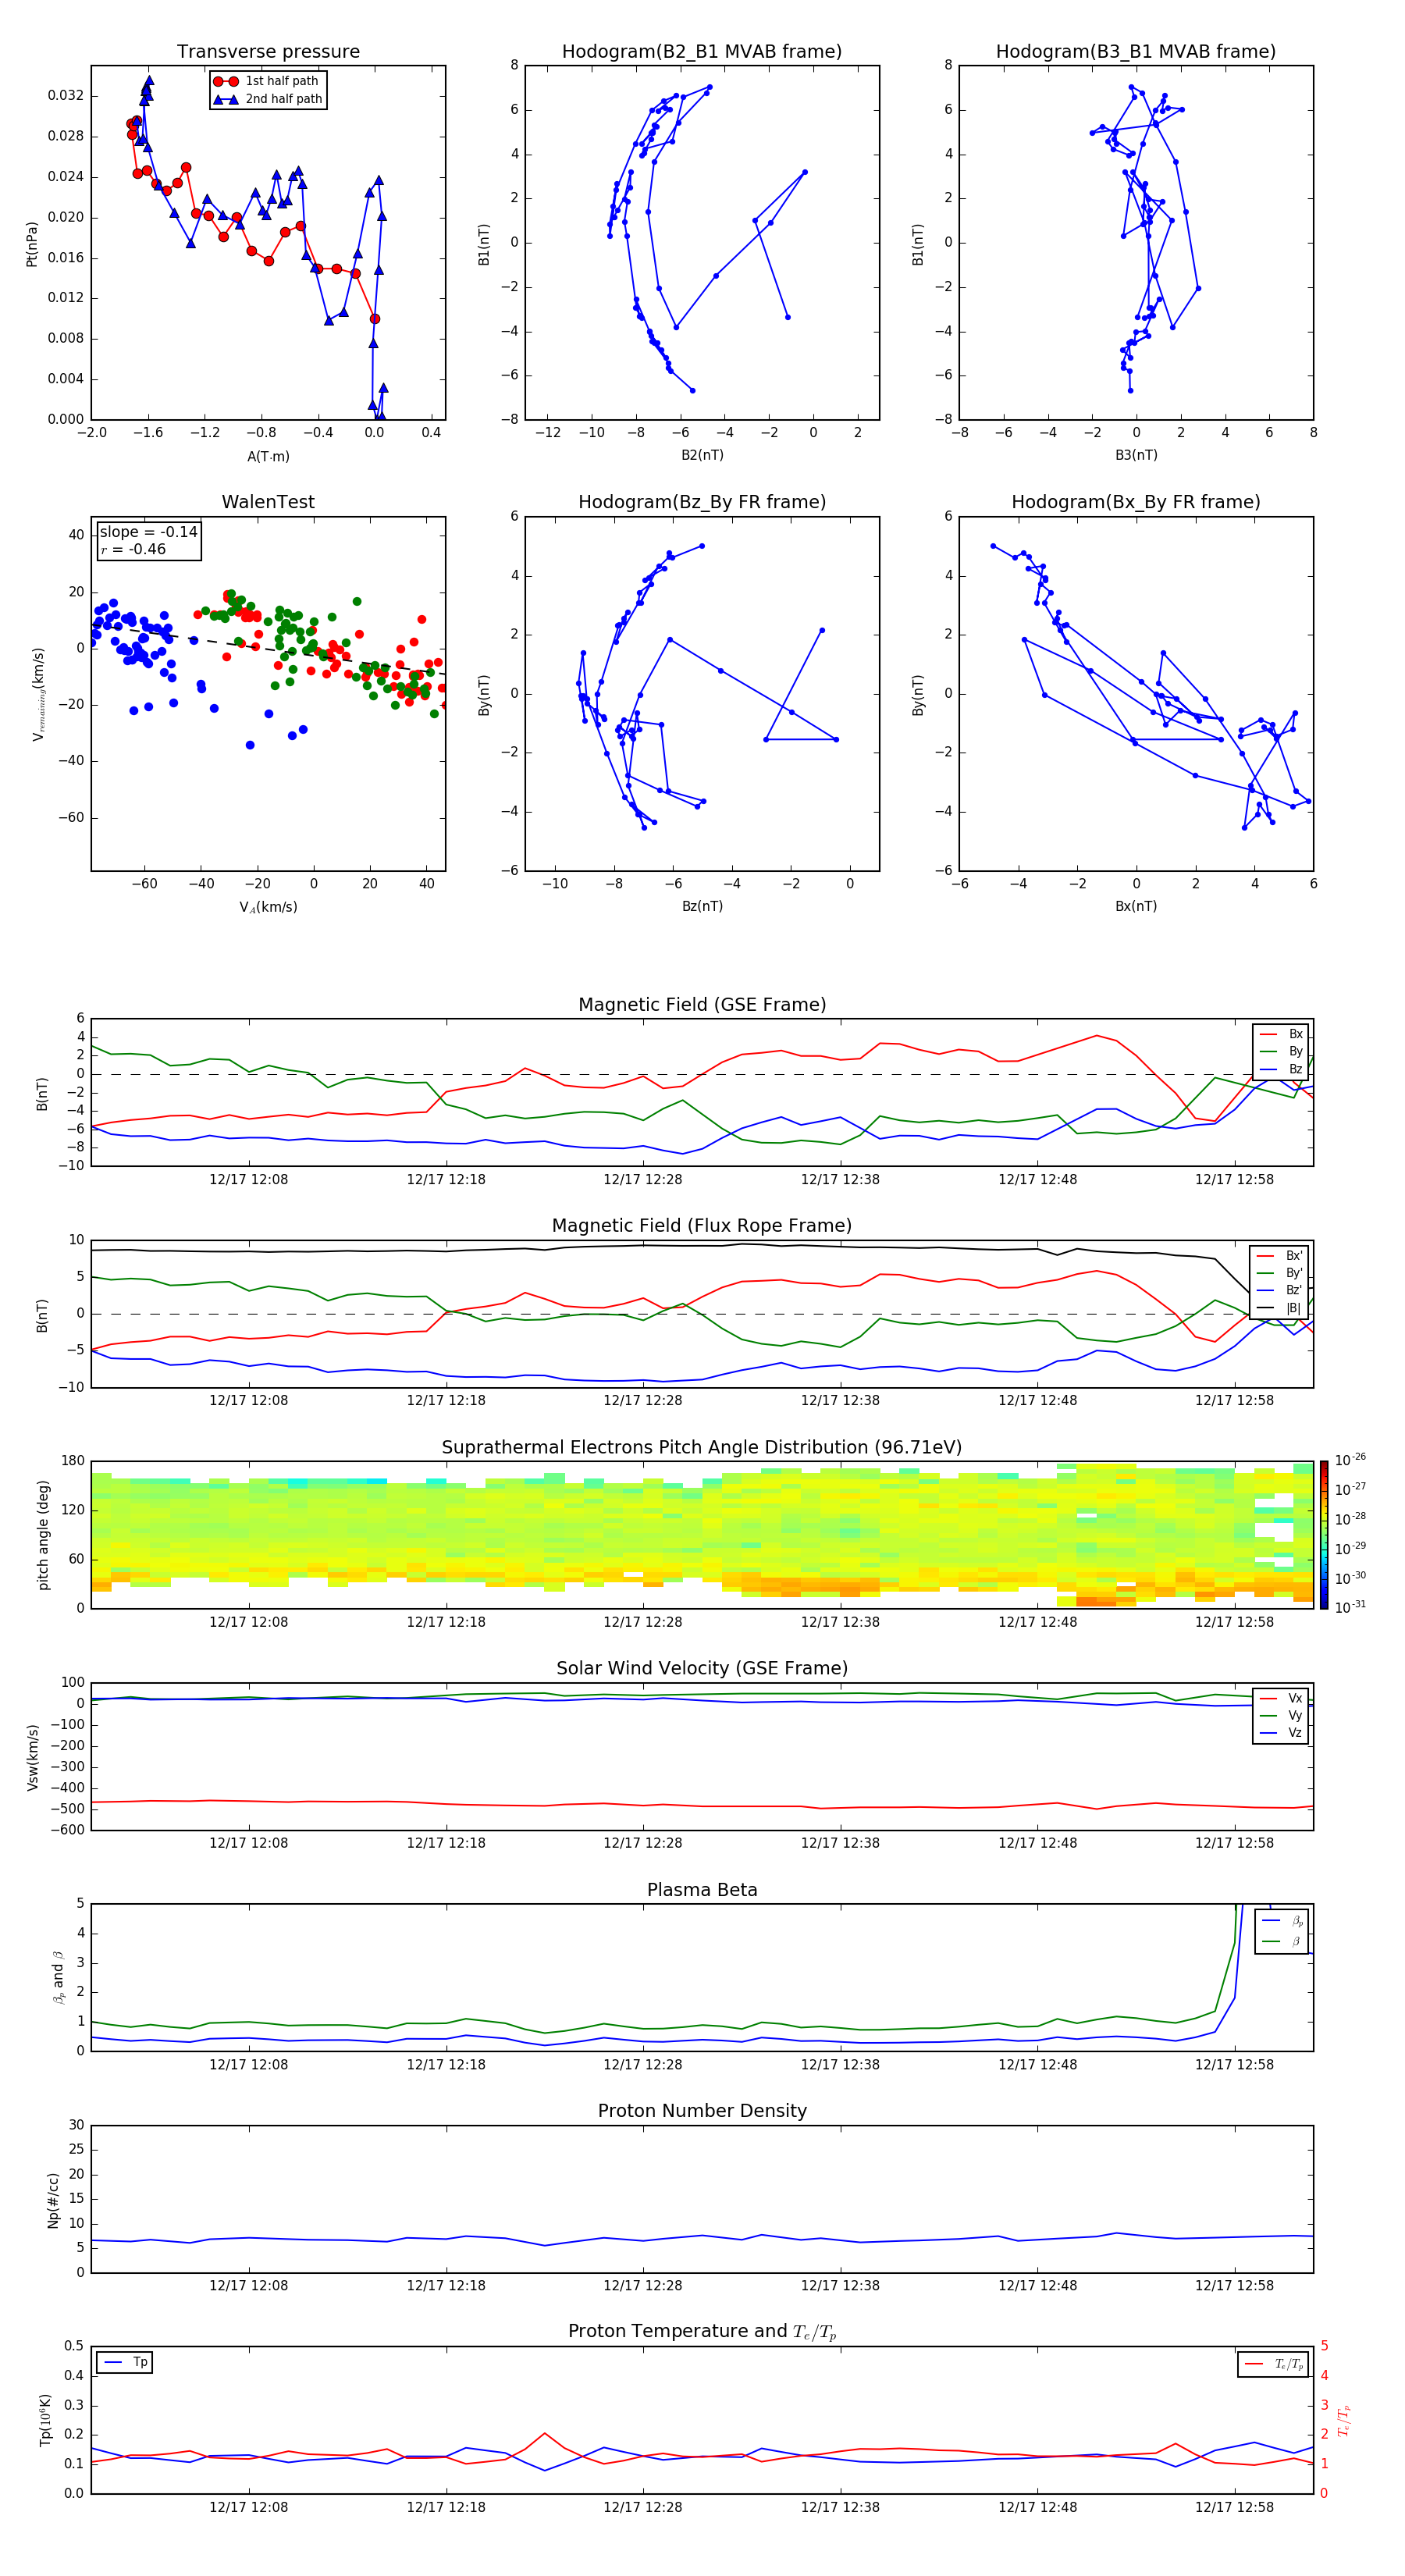Viewport: 1405px width, 2576px height.
Task: Click the "Plasma Beta" plot title
Action: pos(702,1890)
